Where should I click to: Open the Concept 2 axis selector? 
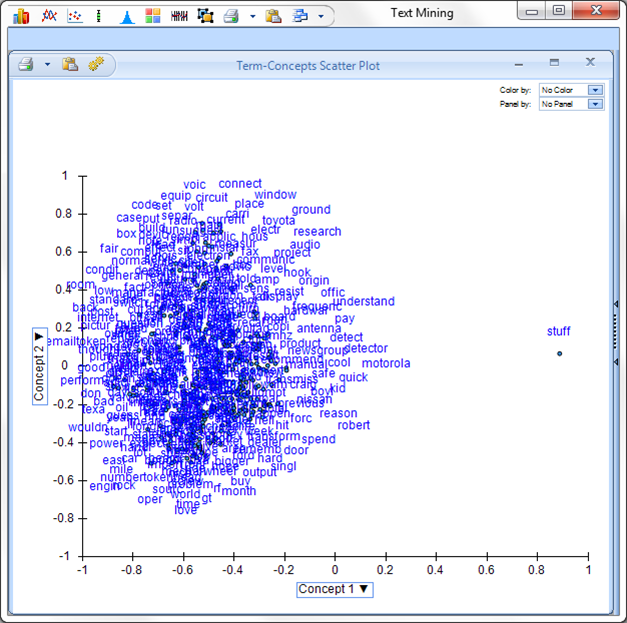pyautogui.click(x=40, y=366)
